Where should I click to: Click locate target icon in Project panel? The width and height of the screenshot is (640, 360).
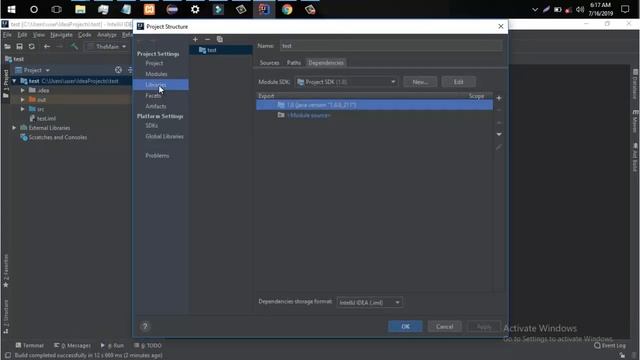click(x=118, y=70)
